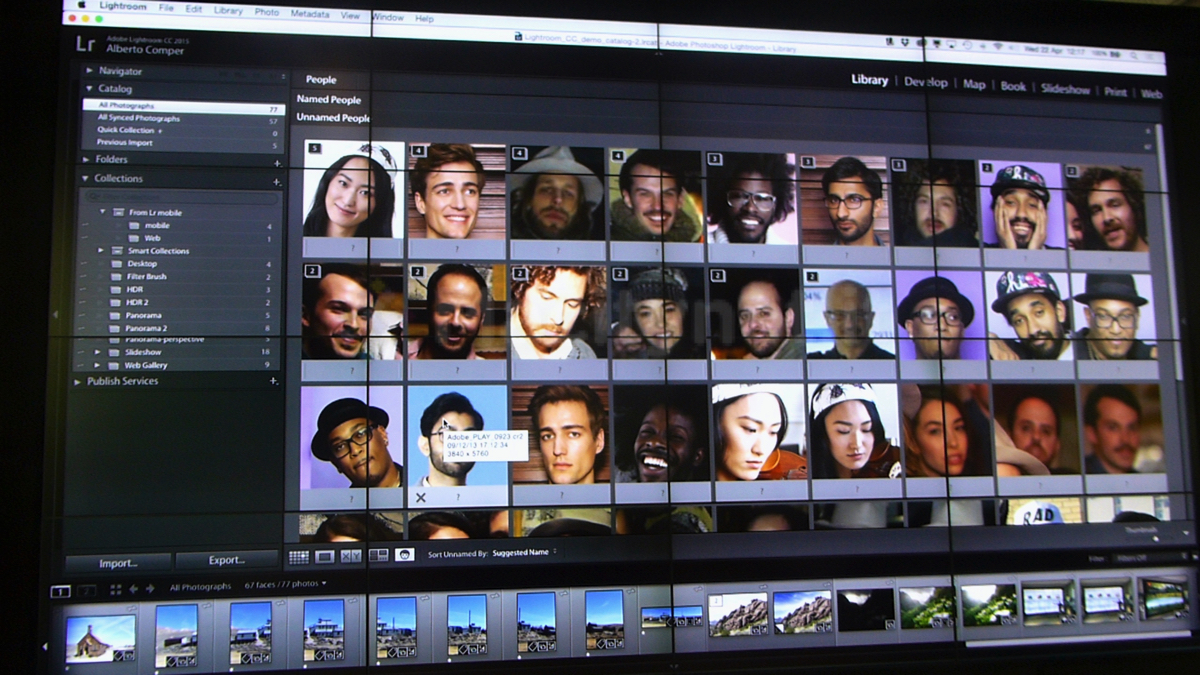Select Quick Collection + in Catalog
1200x675 pixels.
point(185,130)
